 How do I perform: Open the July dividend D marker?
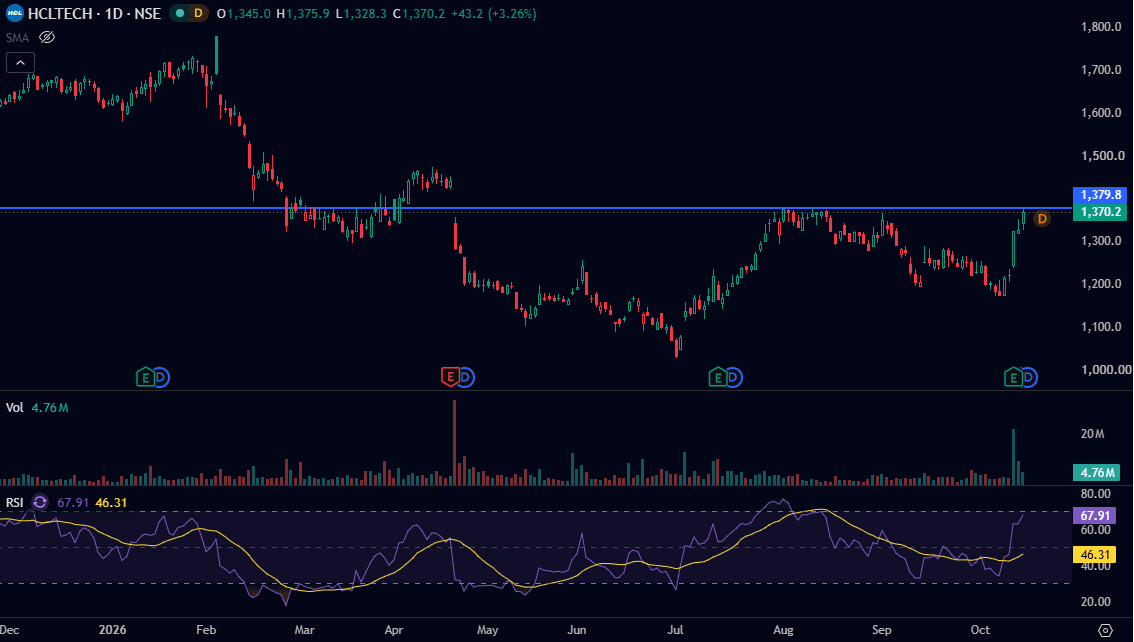733,377
